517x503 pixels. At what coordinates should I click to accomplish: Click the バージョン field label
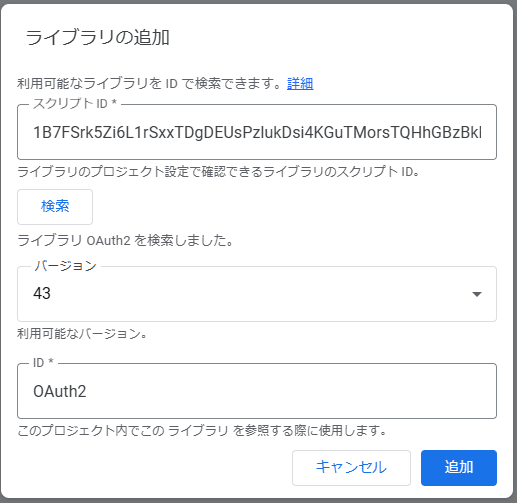pyautogui.click(x=66, y=266)
